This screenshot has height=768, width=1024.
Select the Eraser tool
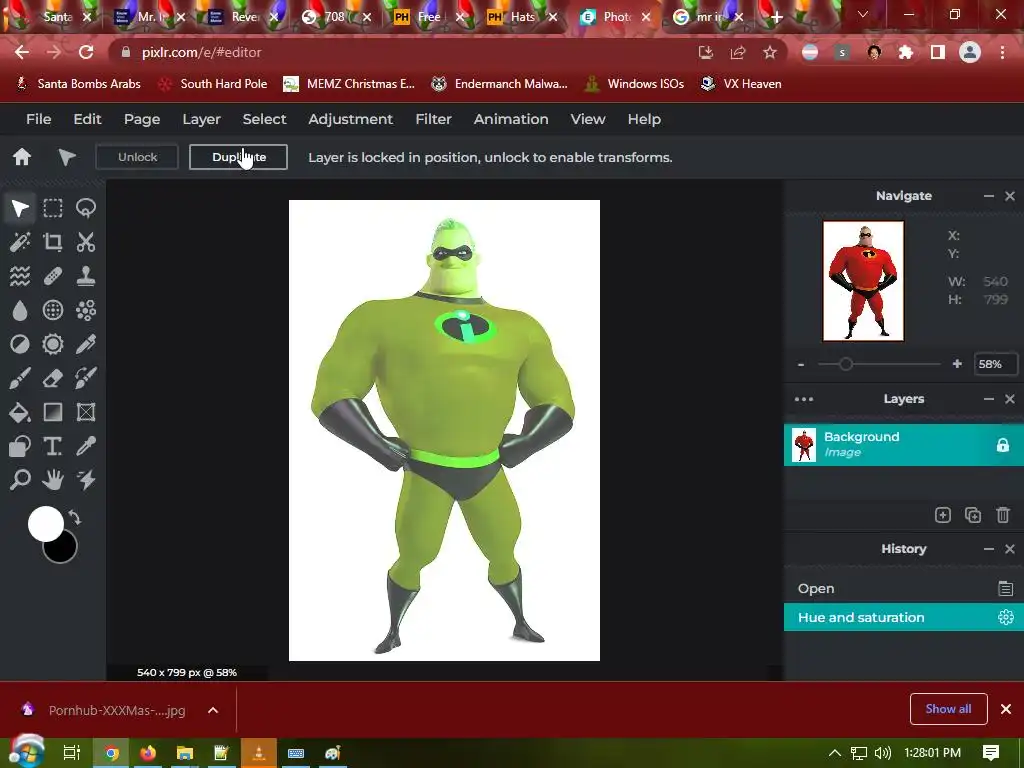coord(53,378)
